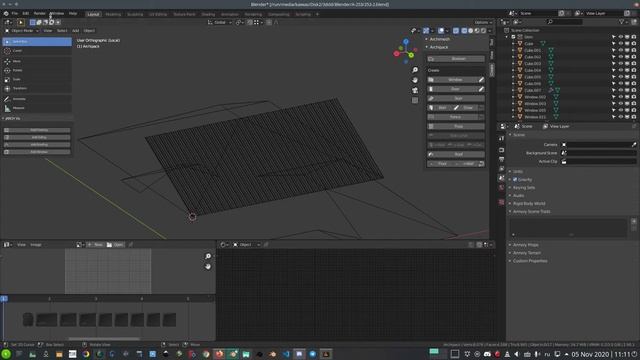Switch to the Modeling workspace tab

(x=113, y=14)
